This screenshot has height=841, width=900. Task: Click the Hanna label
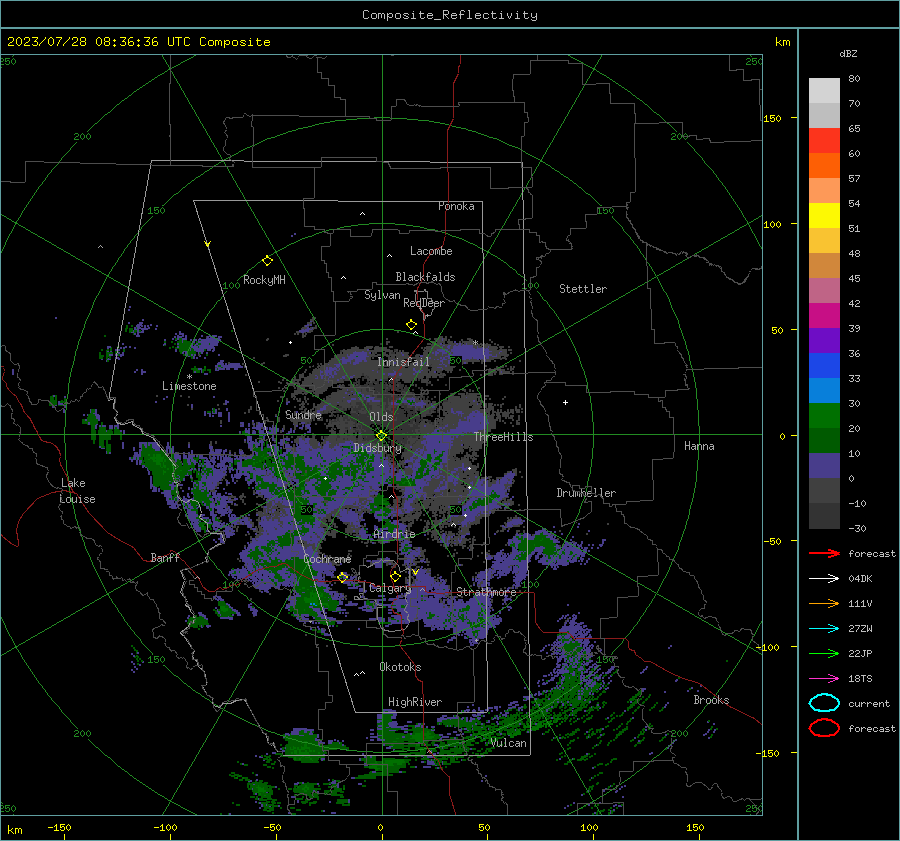coord(699,446)
